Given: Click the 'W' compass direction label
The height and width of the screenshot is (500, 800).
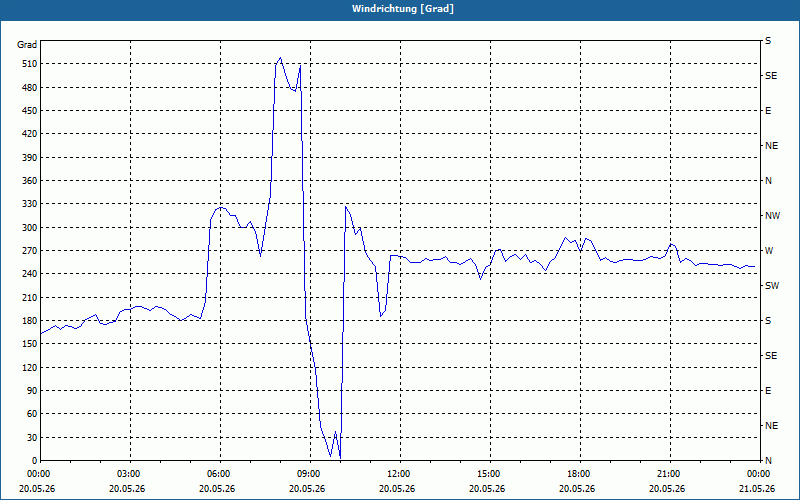Looking at the screenshot, I should [769, 251].
